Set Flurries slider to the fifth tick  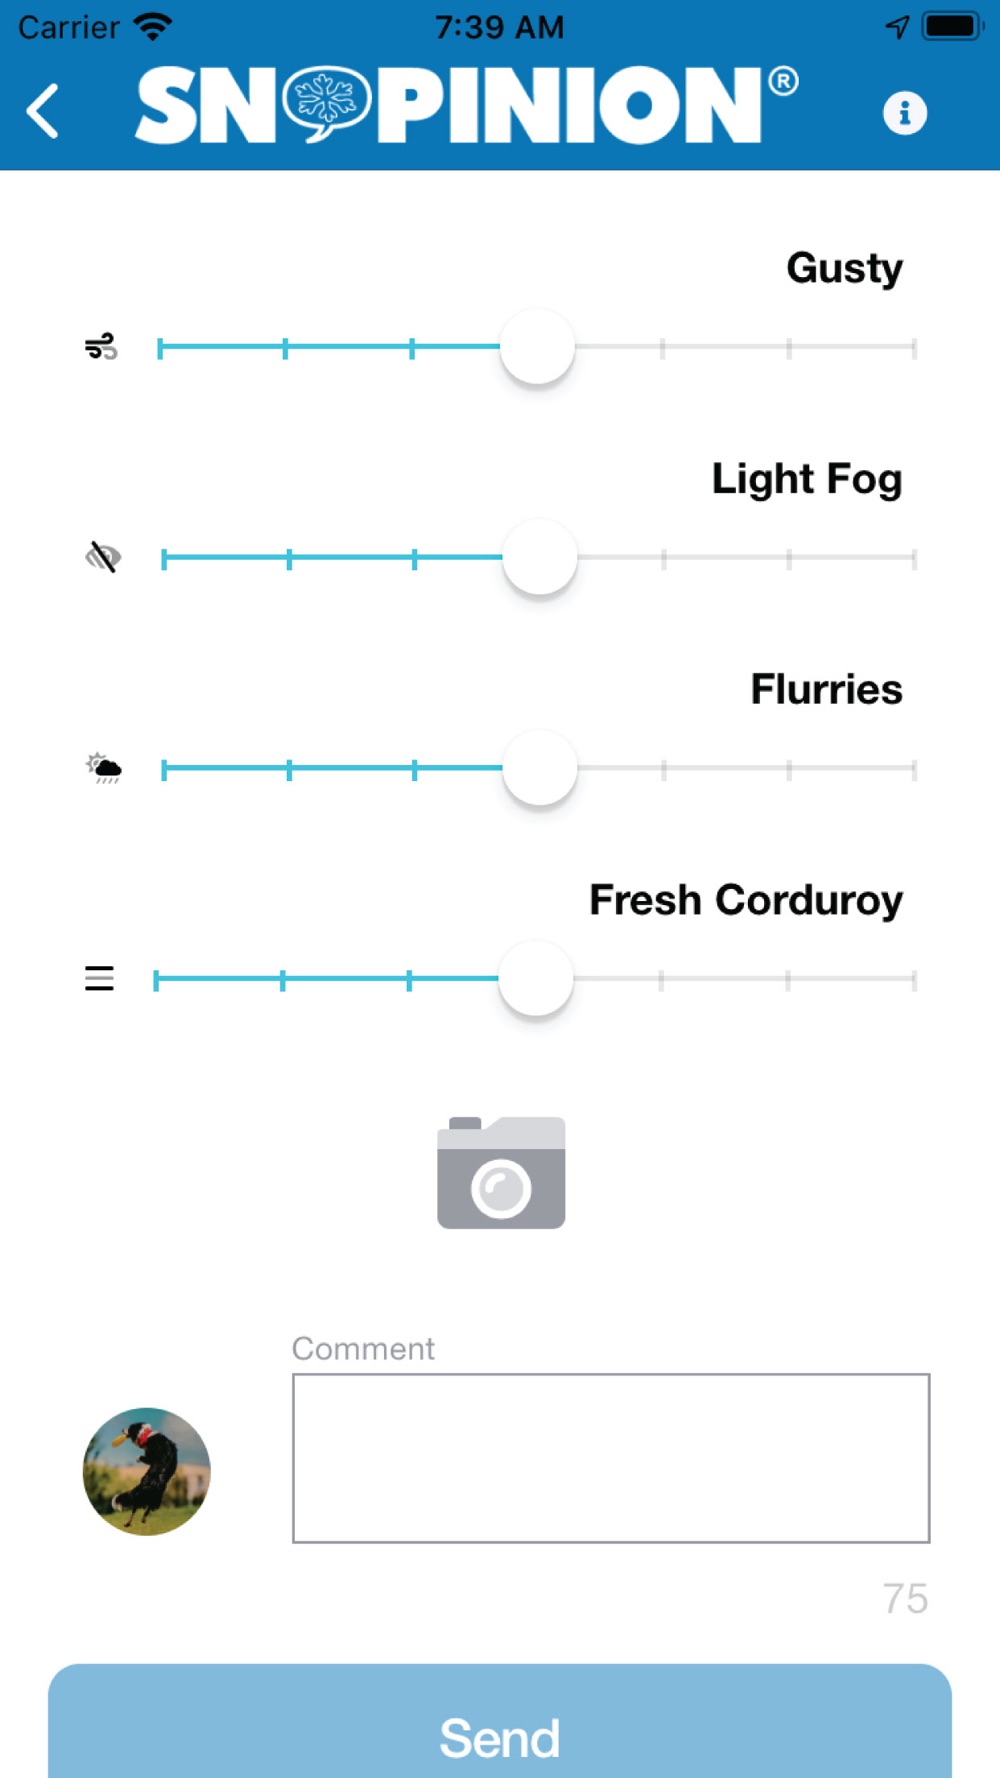coord(663,769)
